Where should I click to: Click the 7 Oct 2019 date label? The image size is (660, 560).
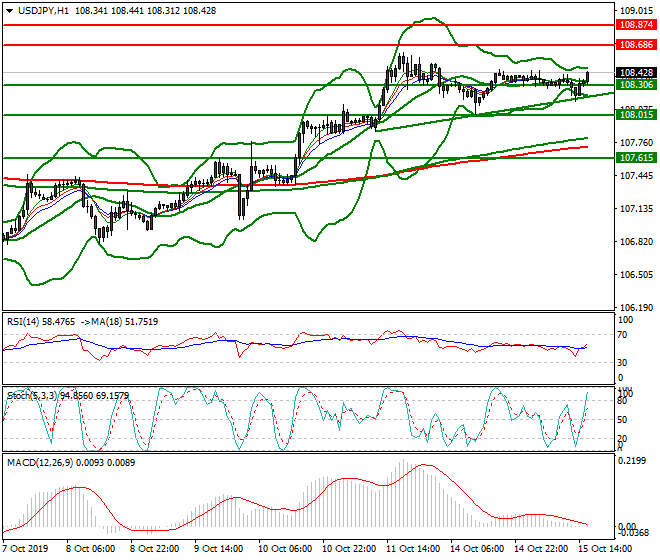point(25,549)
